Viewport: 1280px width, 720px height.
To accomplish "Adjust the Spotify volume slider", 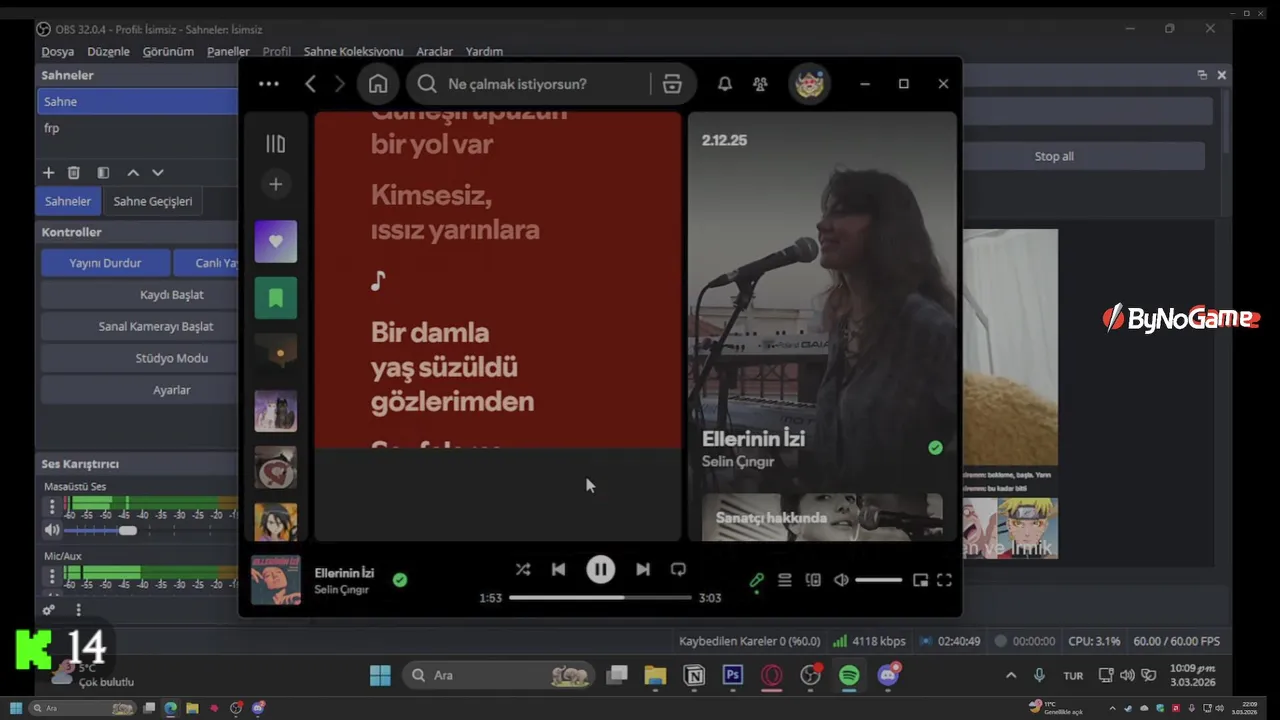I will pyautogui.click(x=878, y=580).
